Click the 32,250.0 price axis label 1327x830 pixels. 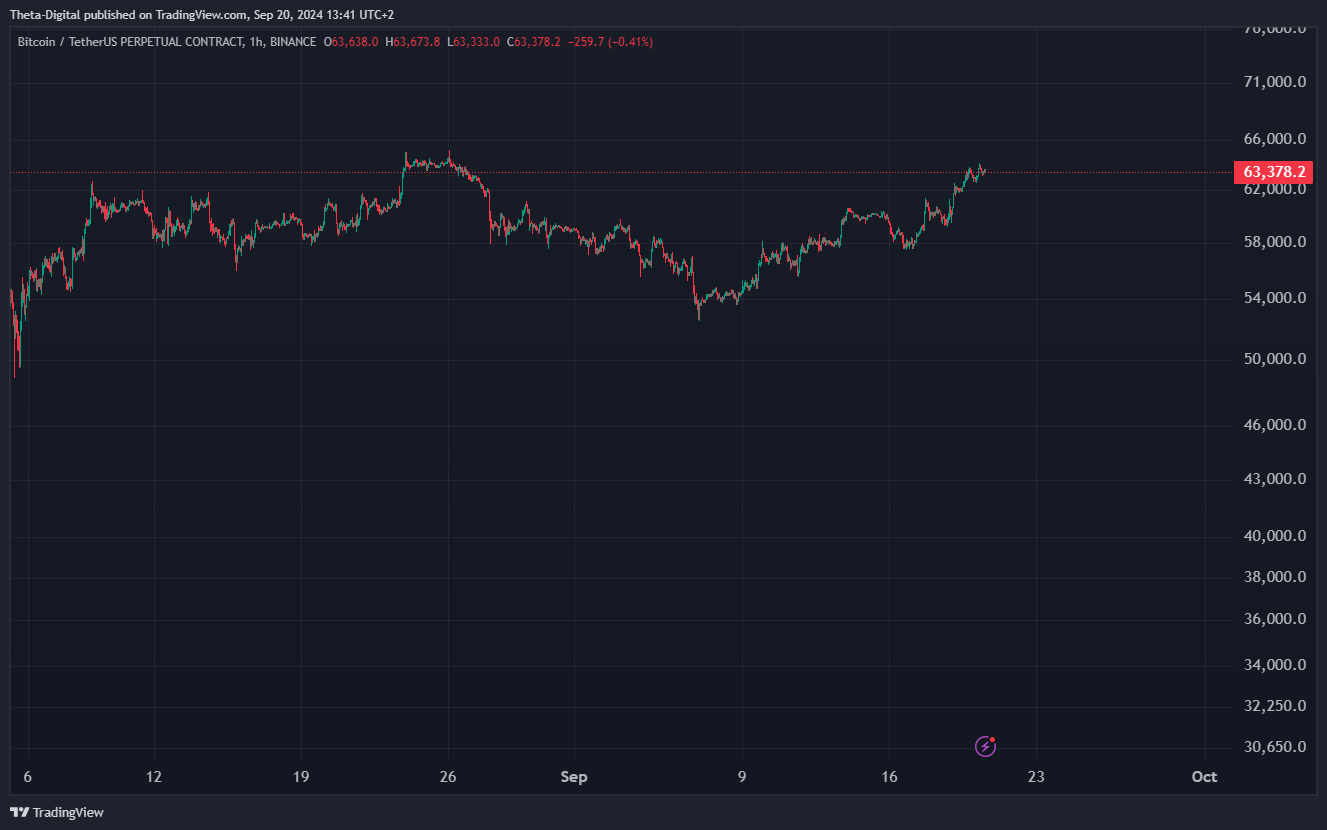[x=1274, y=705]
